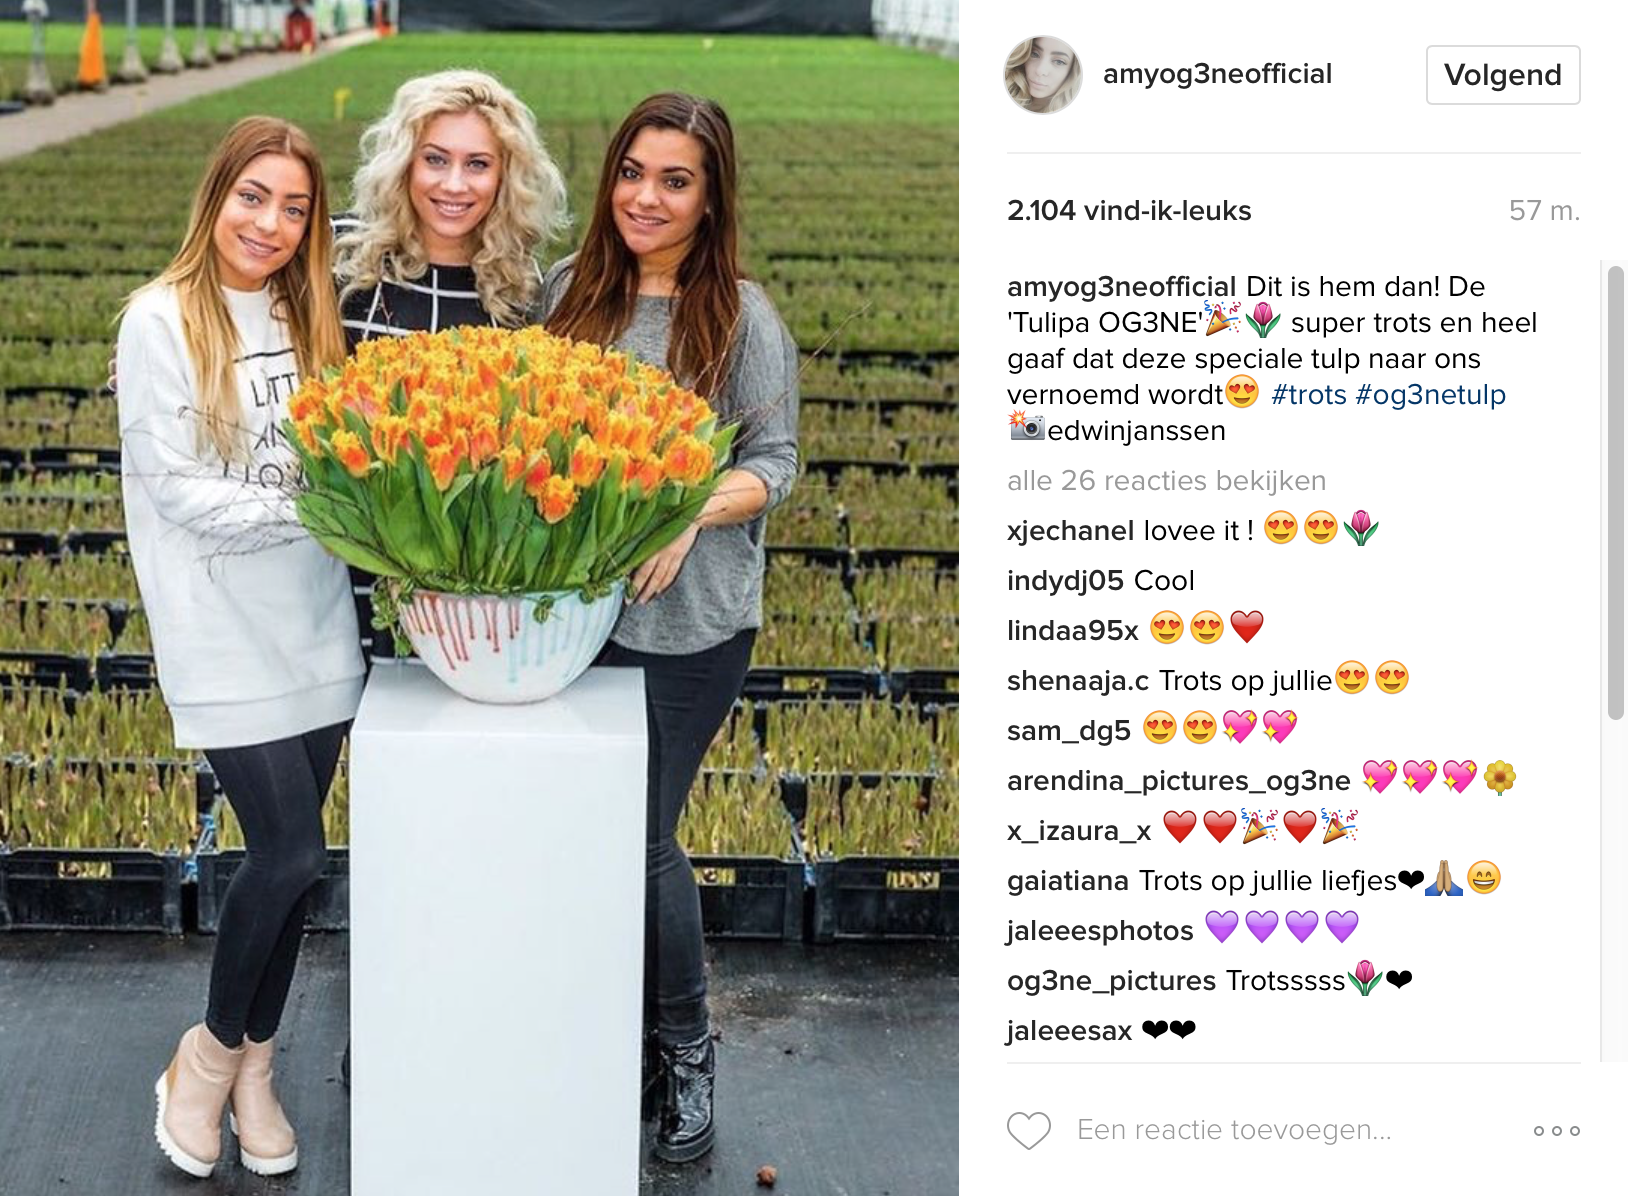Open the #og3netulp hashtag
Viewport: 1628px width, 1196px height.
pos(1431,395)
